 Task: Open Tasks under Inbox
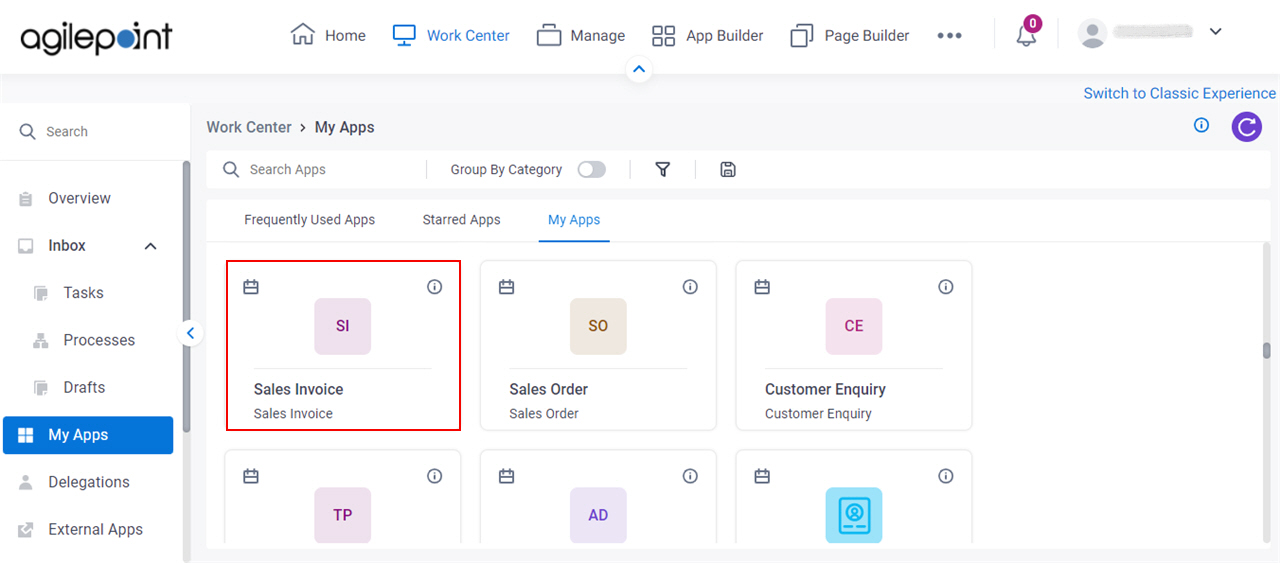tap(83, 293)
